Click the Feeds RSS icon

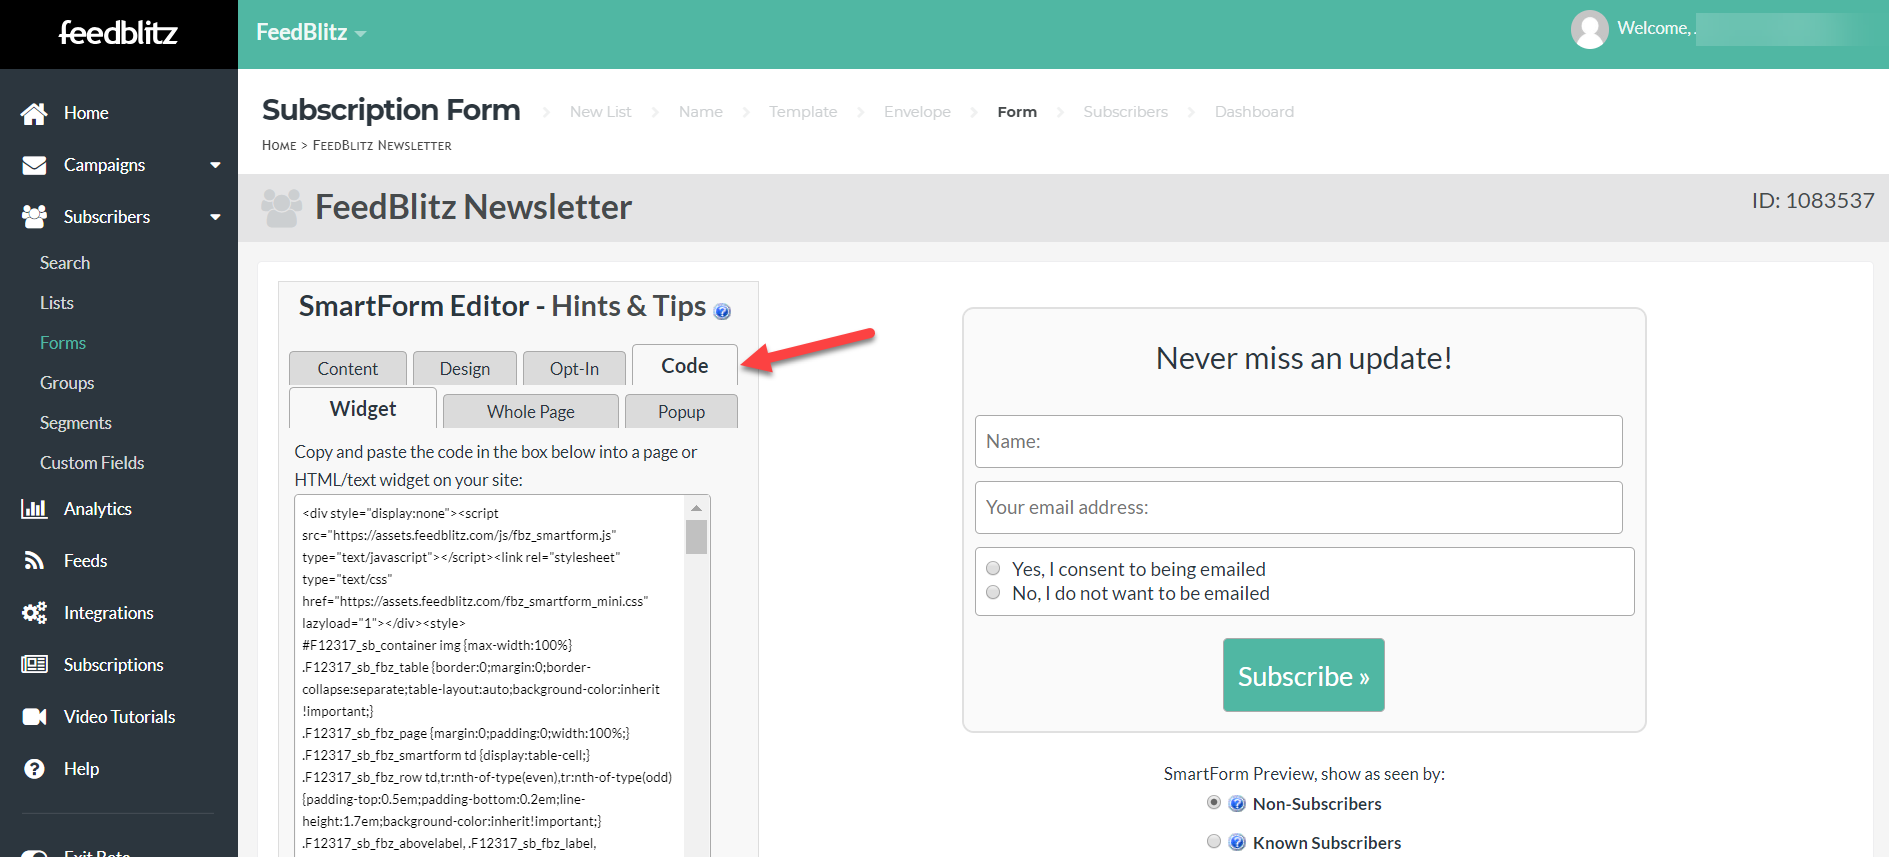click(34, 561)
